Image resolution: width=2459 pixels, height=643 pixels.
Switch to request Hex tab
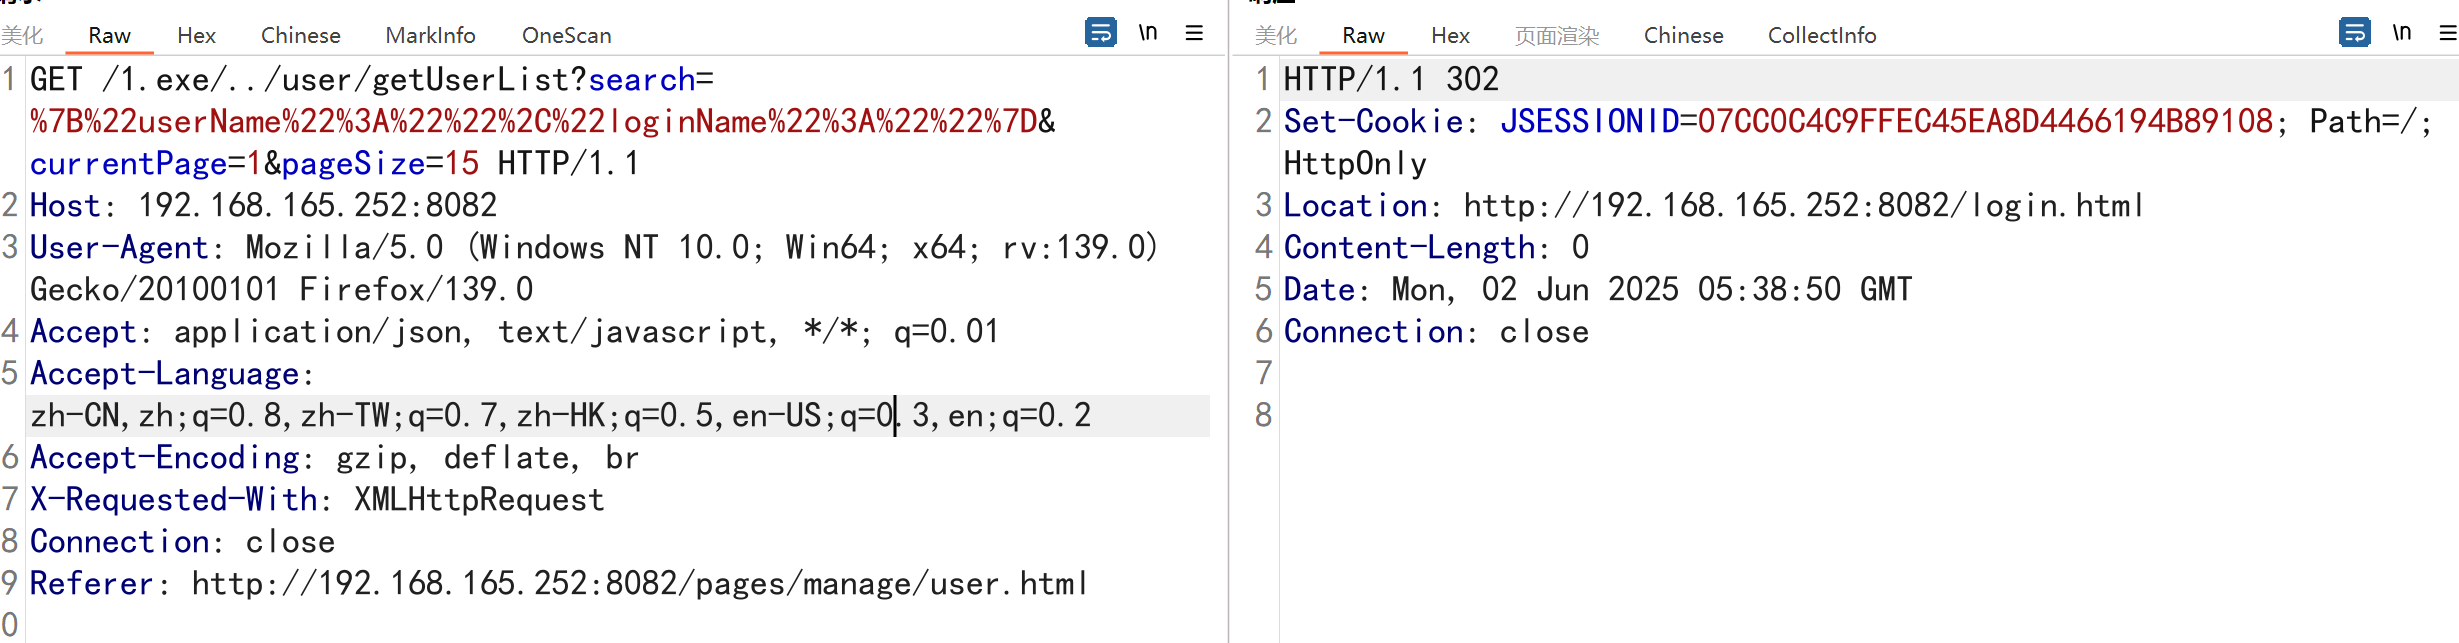[x=196, y=36]
